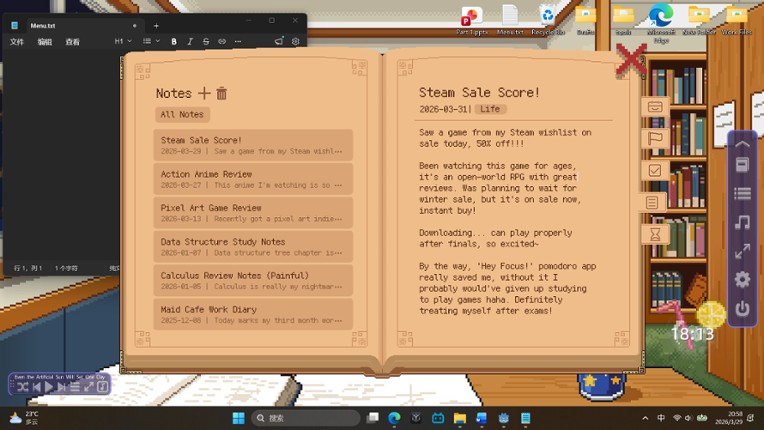The width and height of the screenshot is (764, 430).
Task: Expand the list style dropdown in Notepad
Action: point(149,42)
